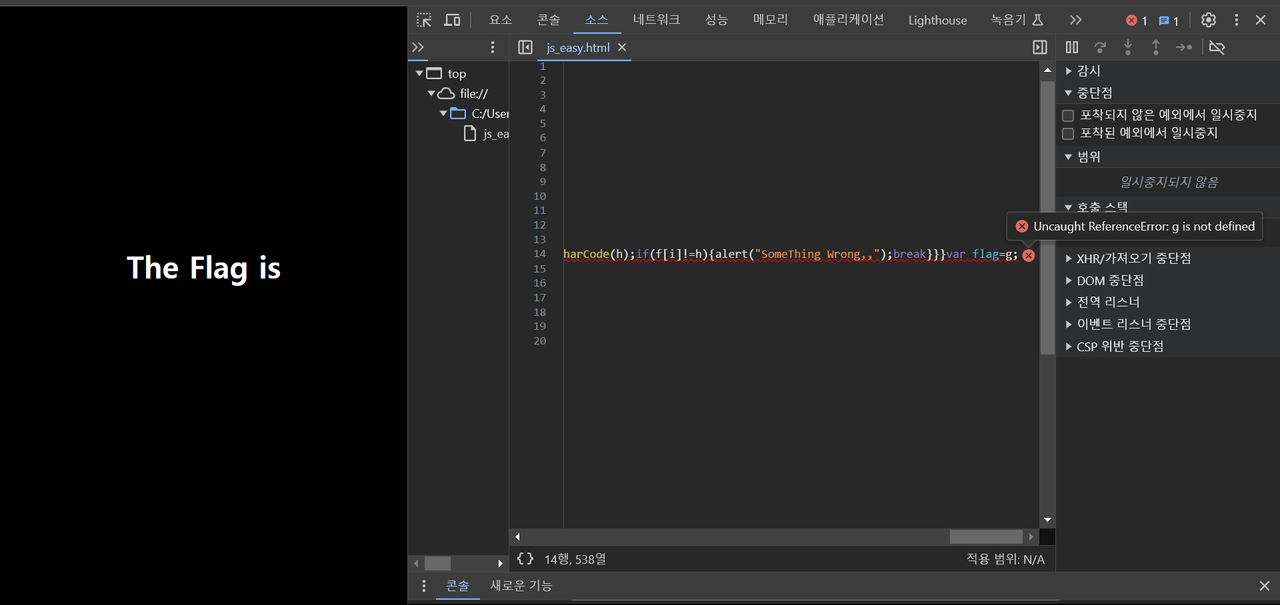Click the red error count badge
The width and height of the screenshot is (1280, 605).
[x=1136, y=20]
